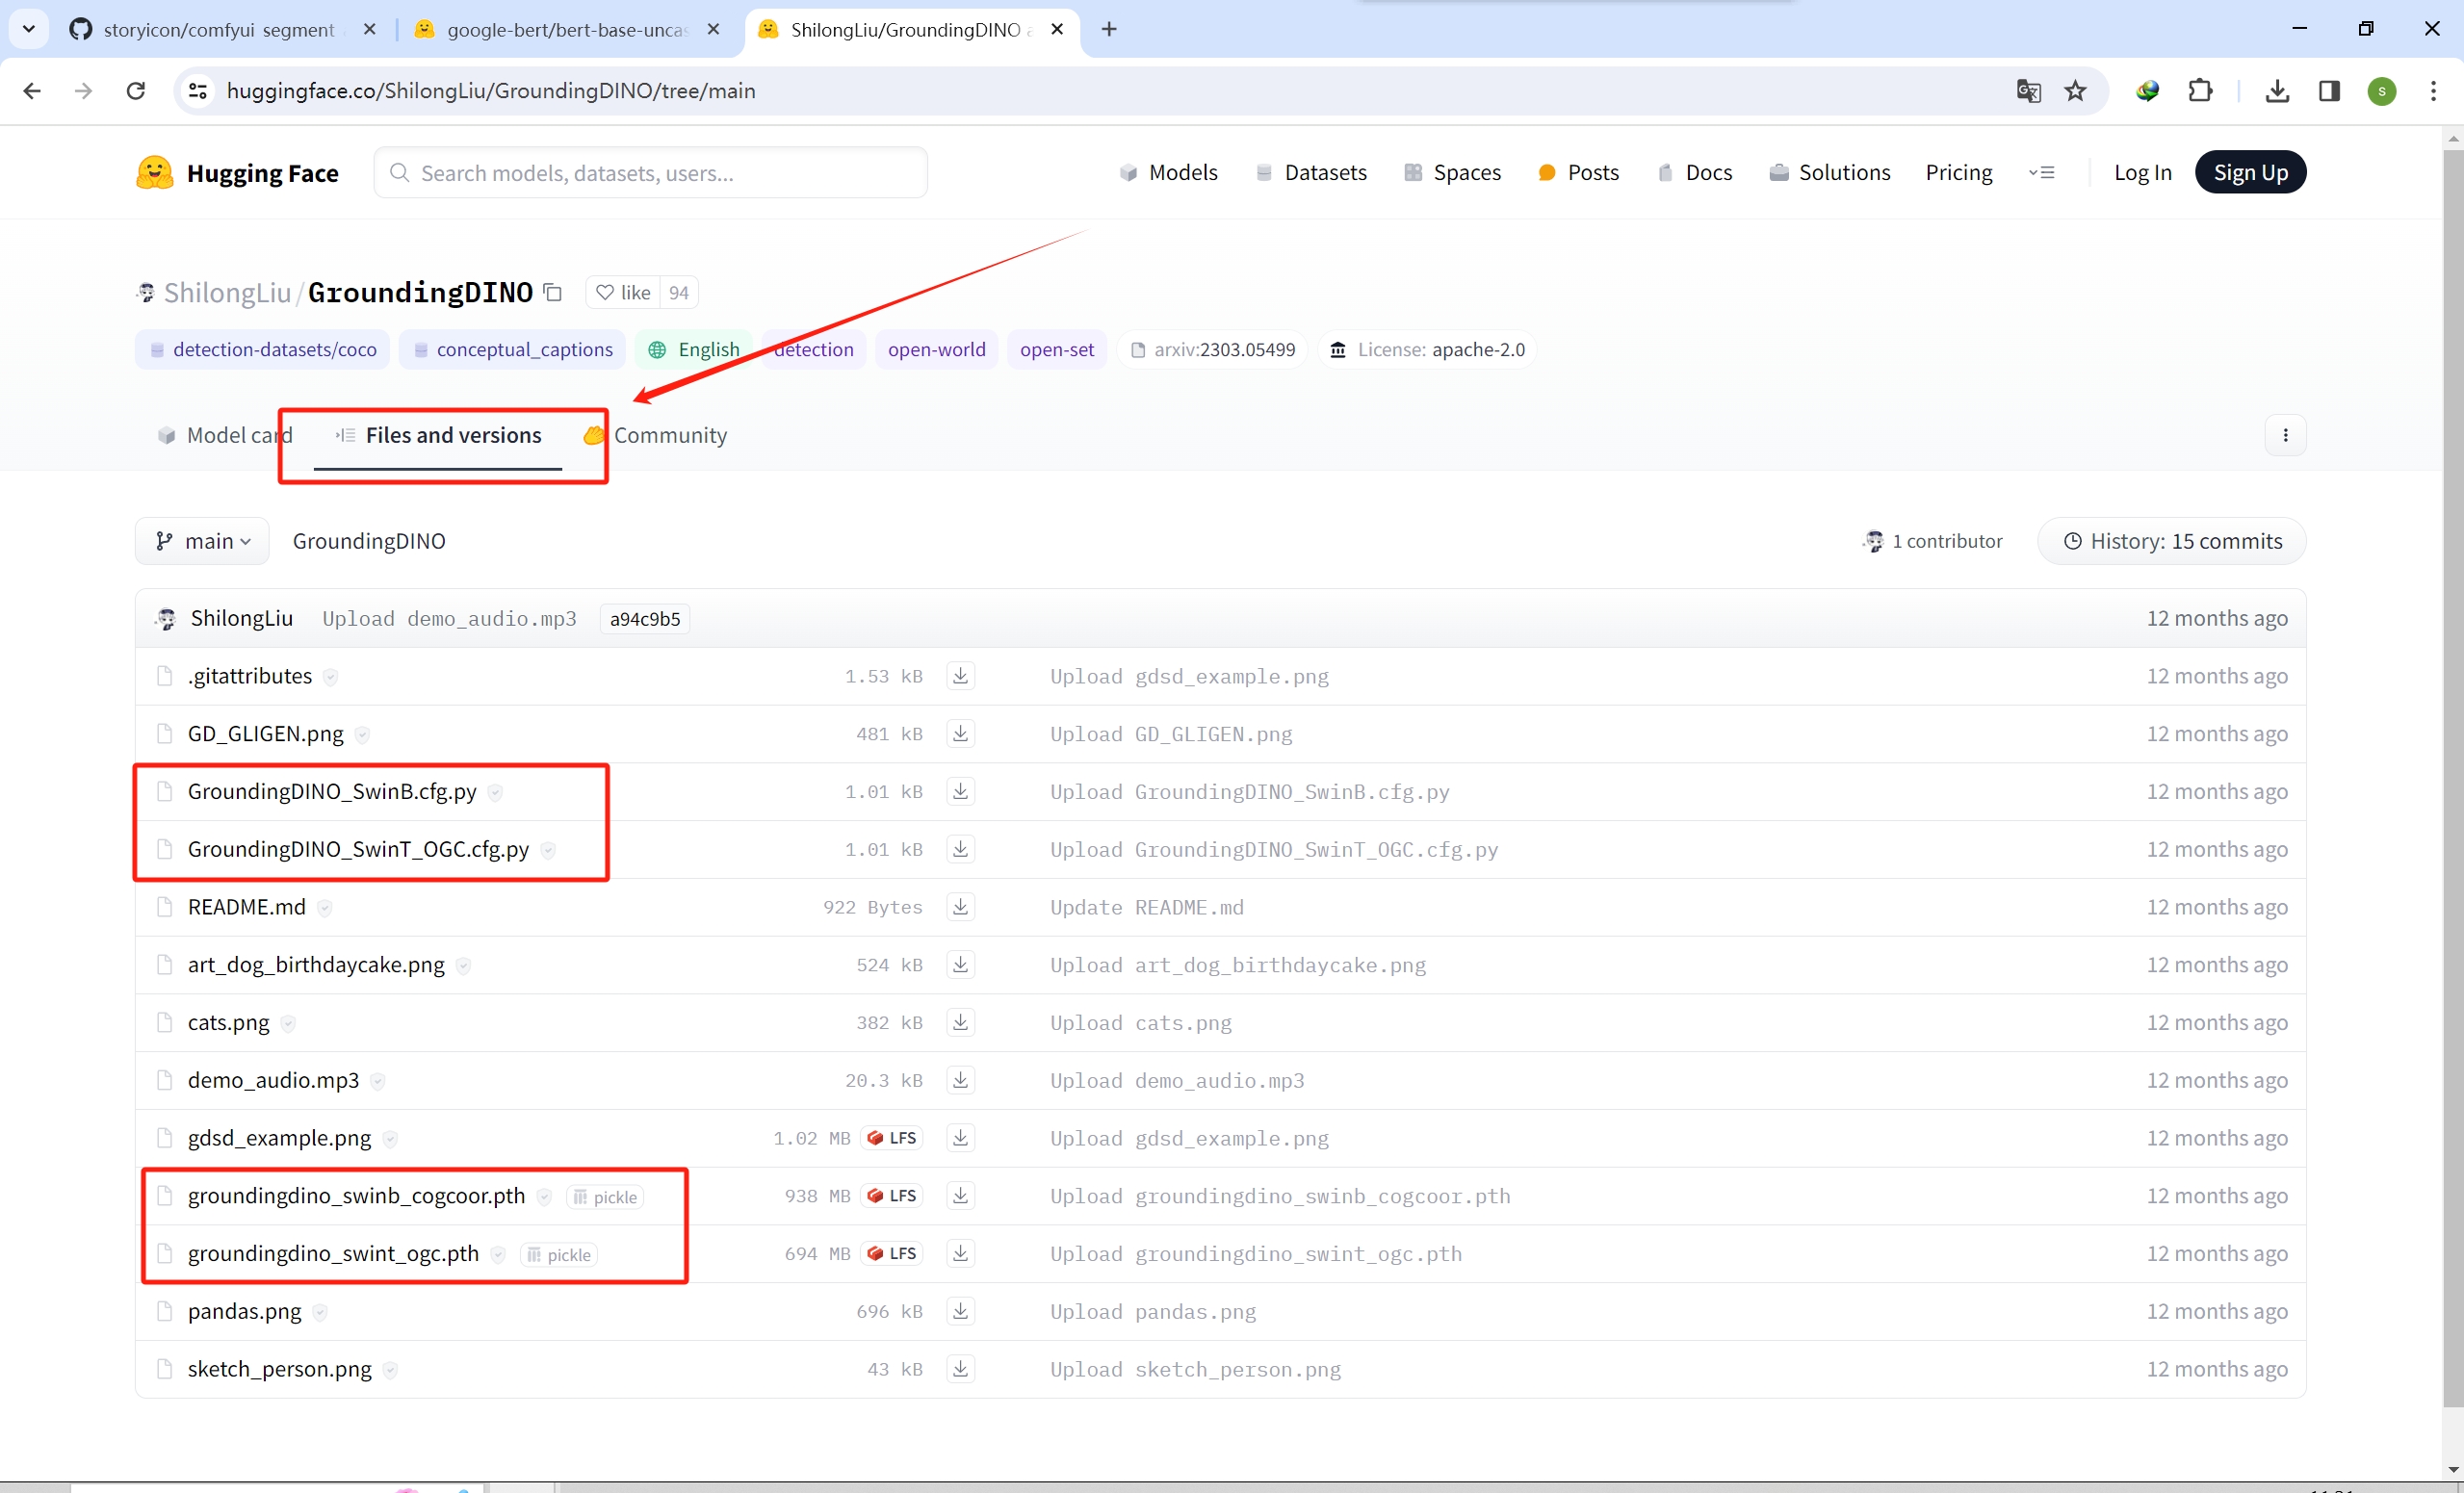Open Datasets in the navigation bar
This screenshot has height=1493, width=2464.
[x=1311, y=173]
